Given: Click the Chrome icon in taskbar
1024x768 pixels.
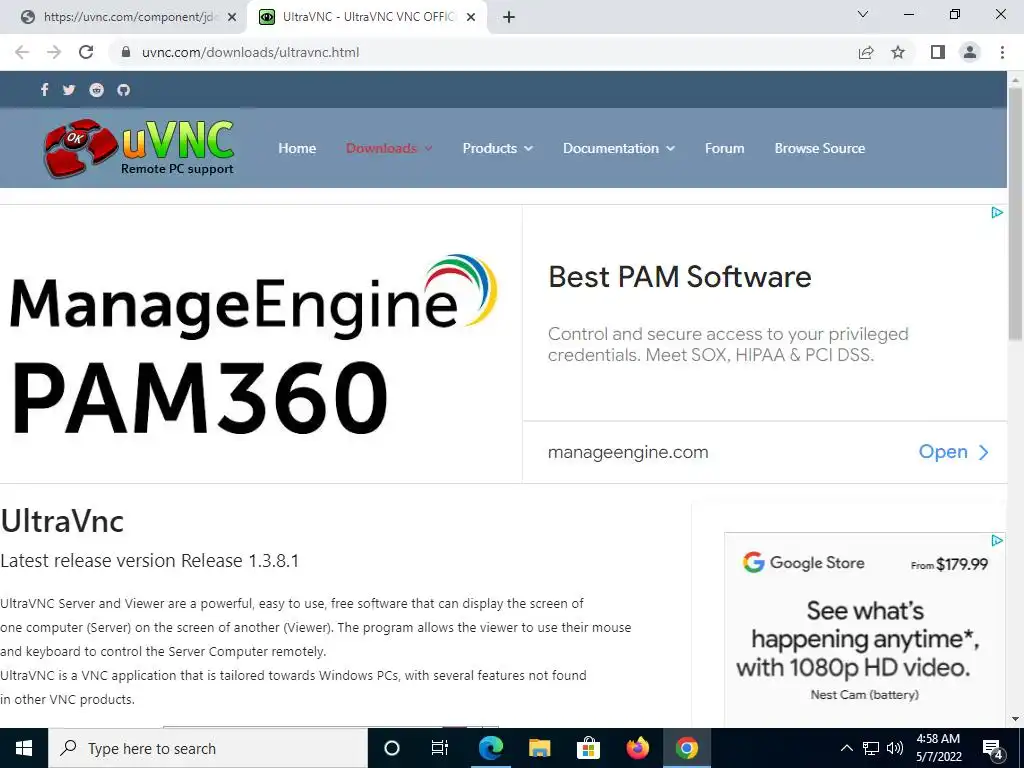Looking at the screenshot, I should click(686, 748).
